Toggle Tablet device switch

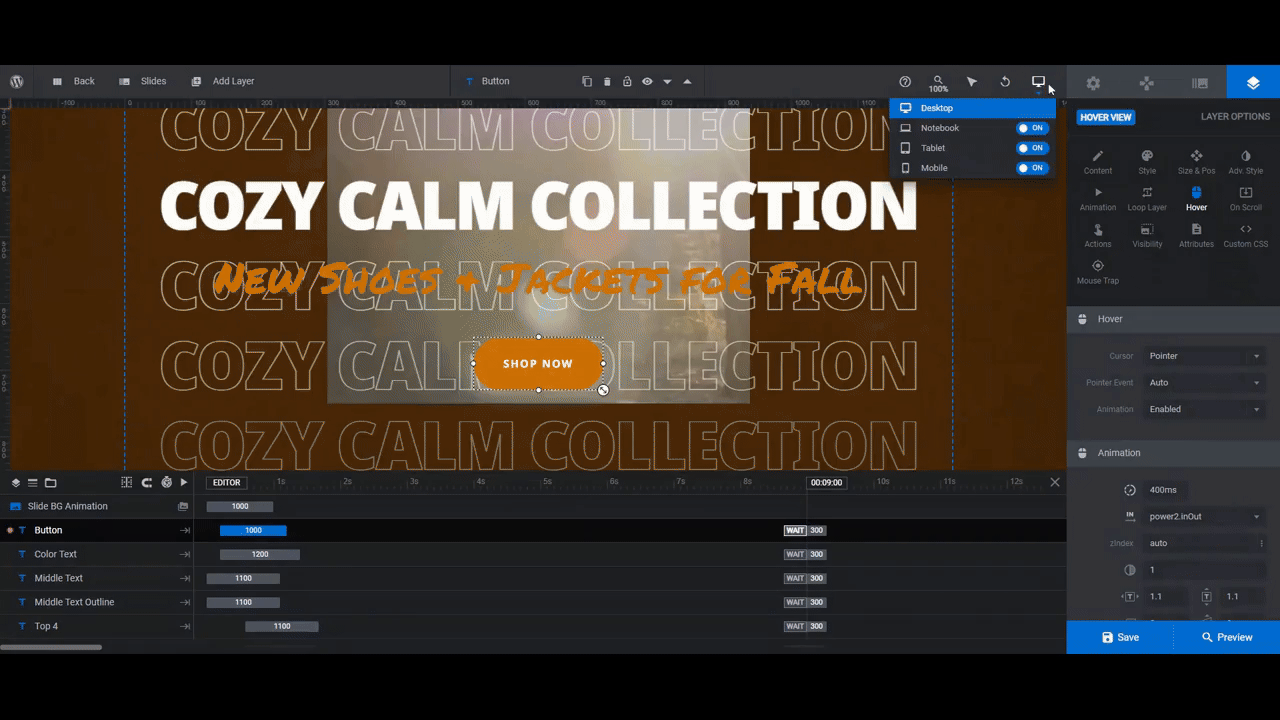click(x=1031, y=148)
